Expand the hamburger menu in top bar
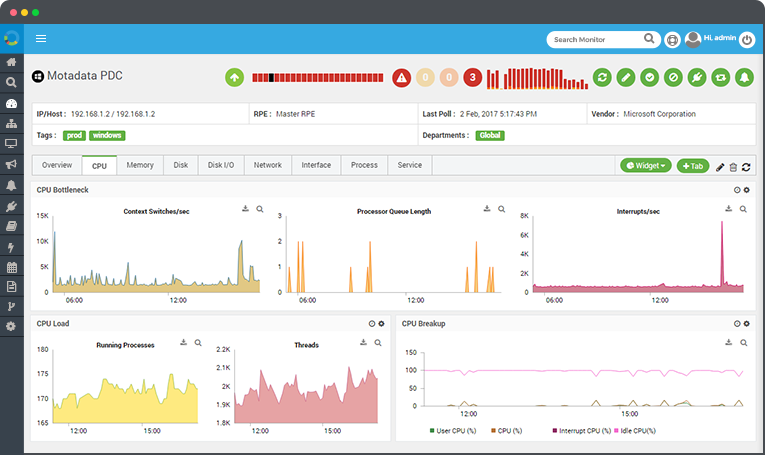This screenshot has width=766, height=455. (41, 39)
